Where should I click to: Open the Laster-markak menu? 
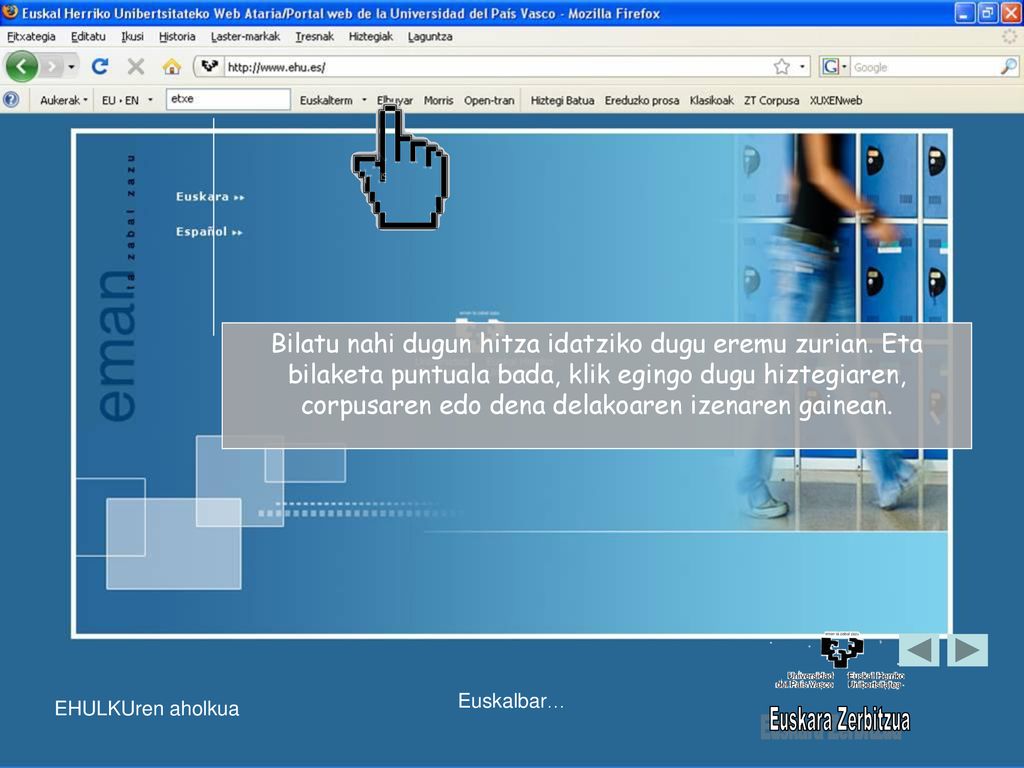246,37
